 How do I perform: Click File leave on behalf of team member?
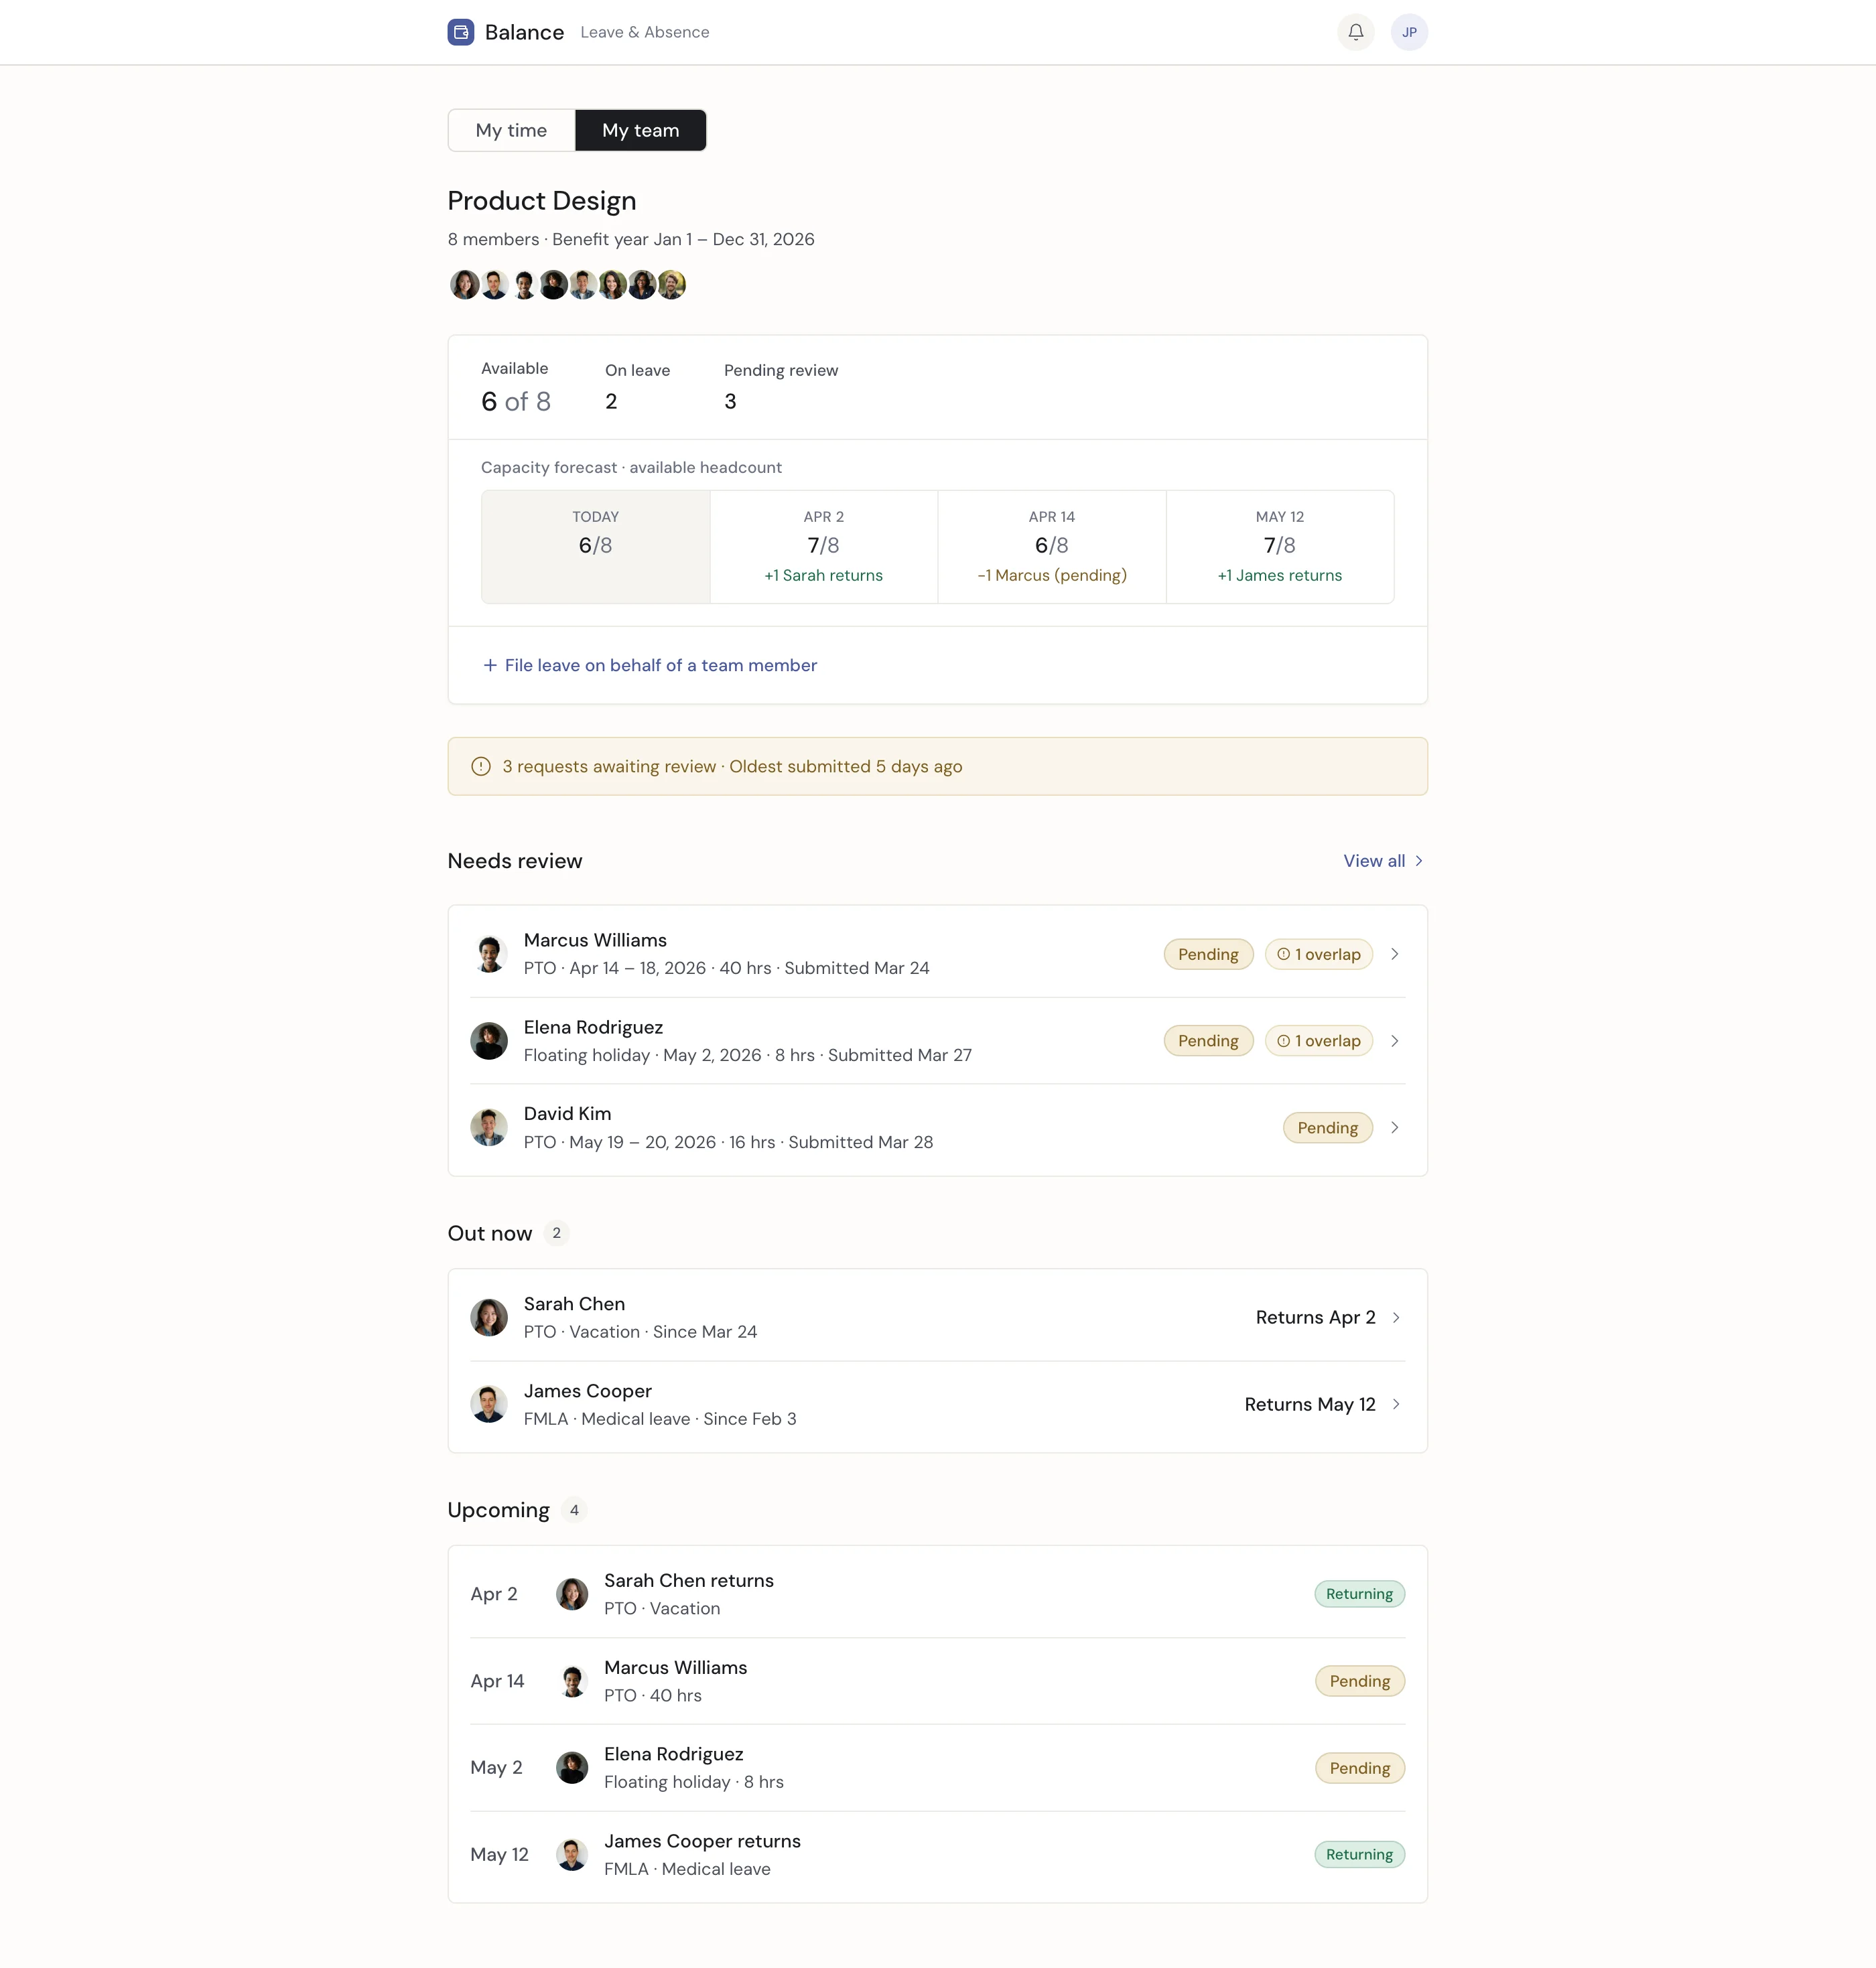660,665
